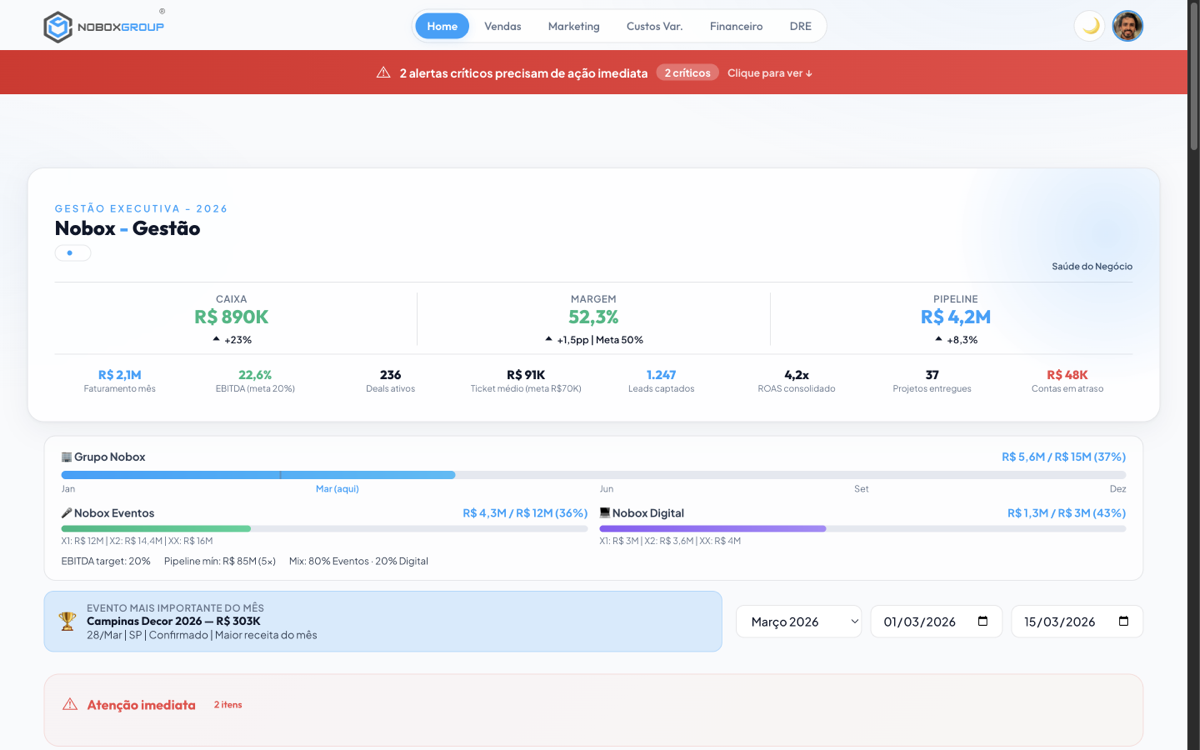The image size is (1200, 750).
Task: Toggle dark mode moon icon
Action: pos(1090,26)
